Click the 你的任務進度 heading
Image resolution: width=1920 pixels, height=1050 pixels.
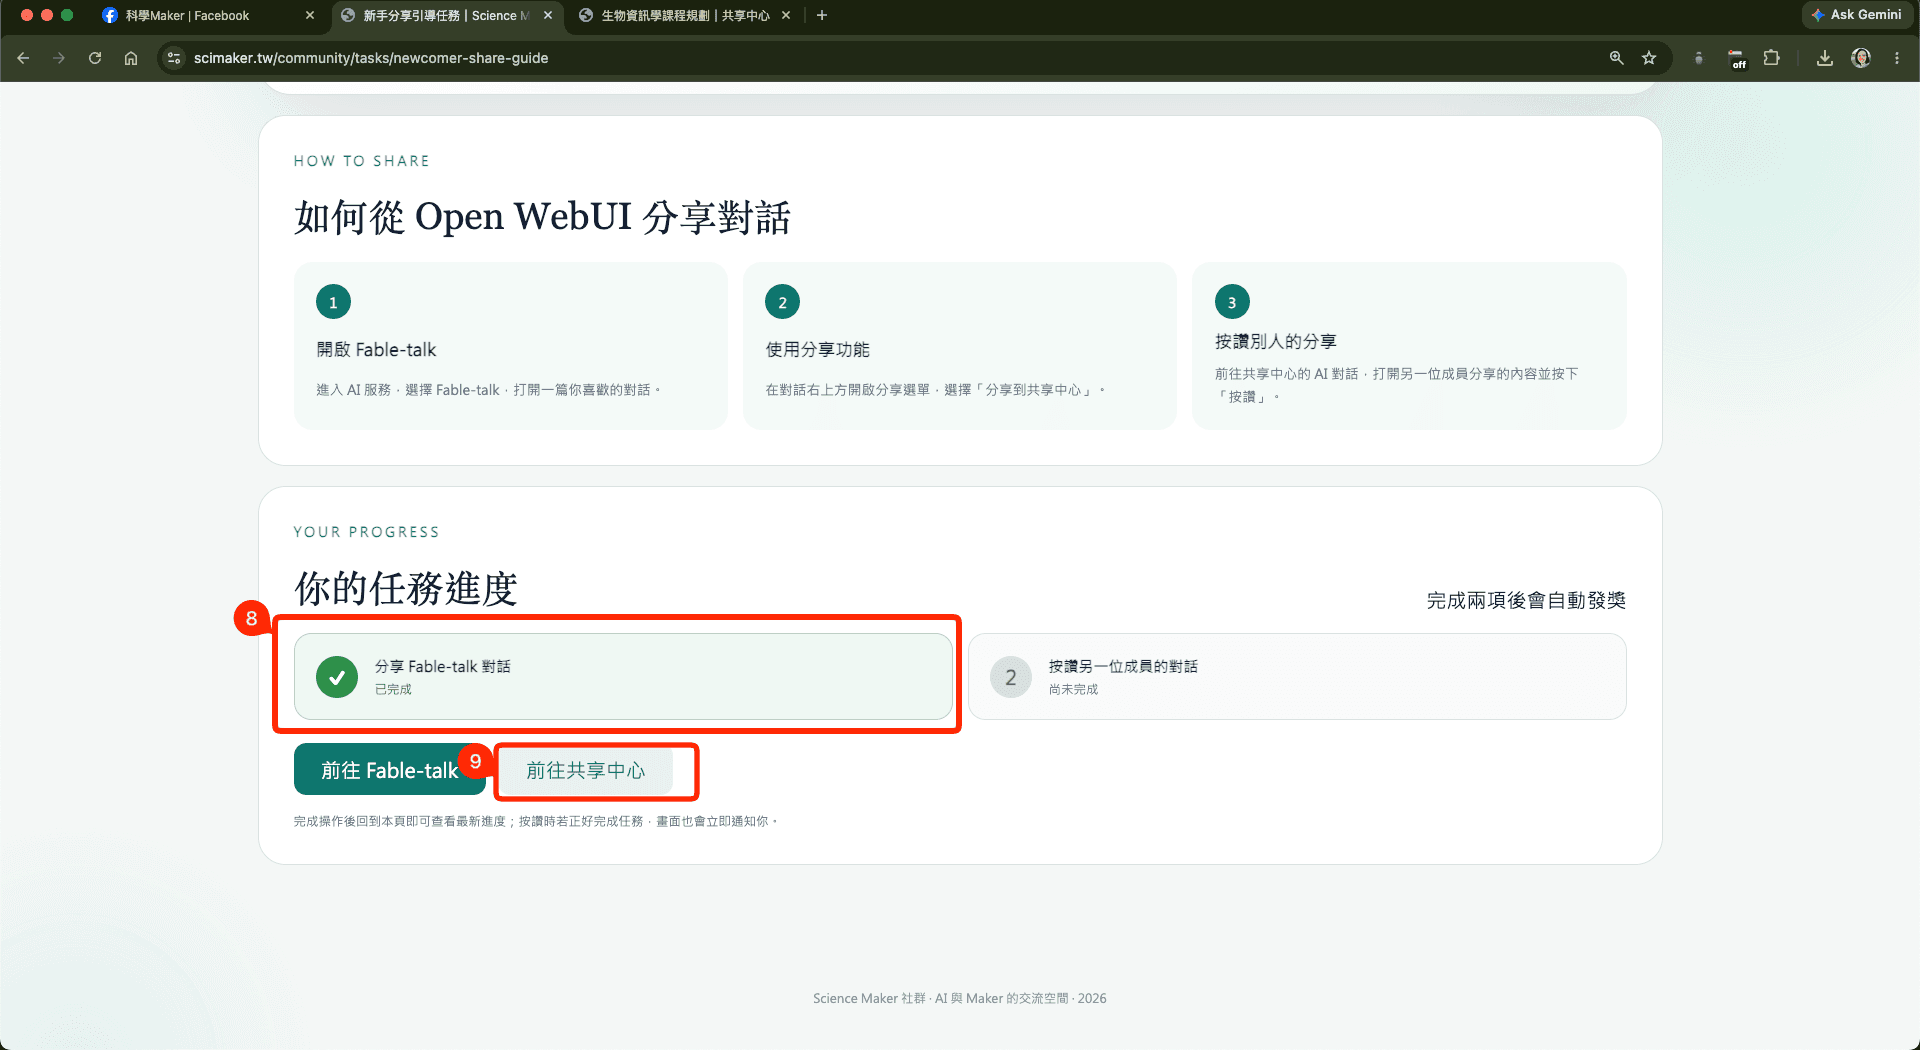pyautogui.click(x=405, y=588)
